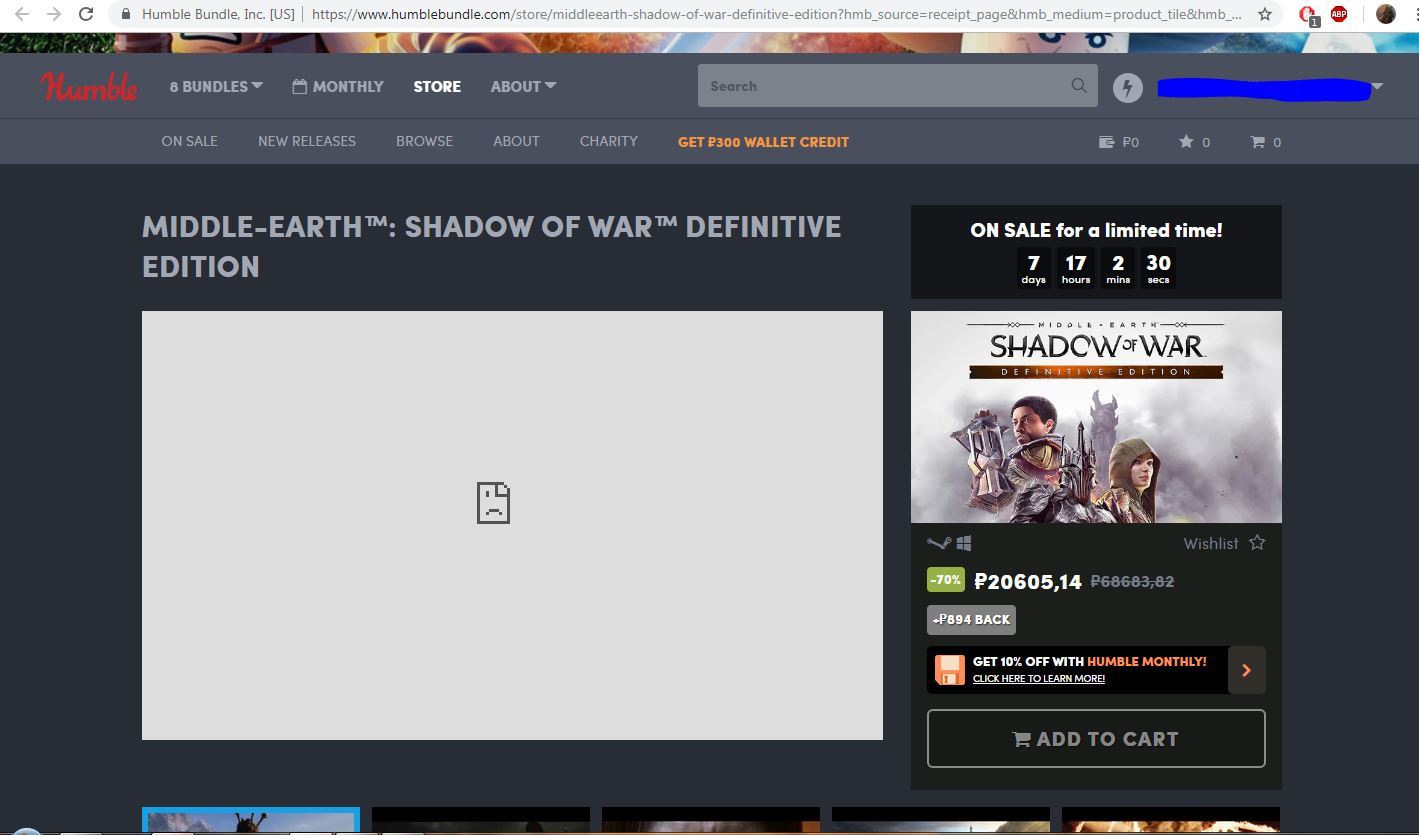The width and height of the screenshot is (1419, 835).
Task: Click the Humble Monthly floppy icon
Action: tap(949, 669)
